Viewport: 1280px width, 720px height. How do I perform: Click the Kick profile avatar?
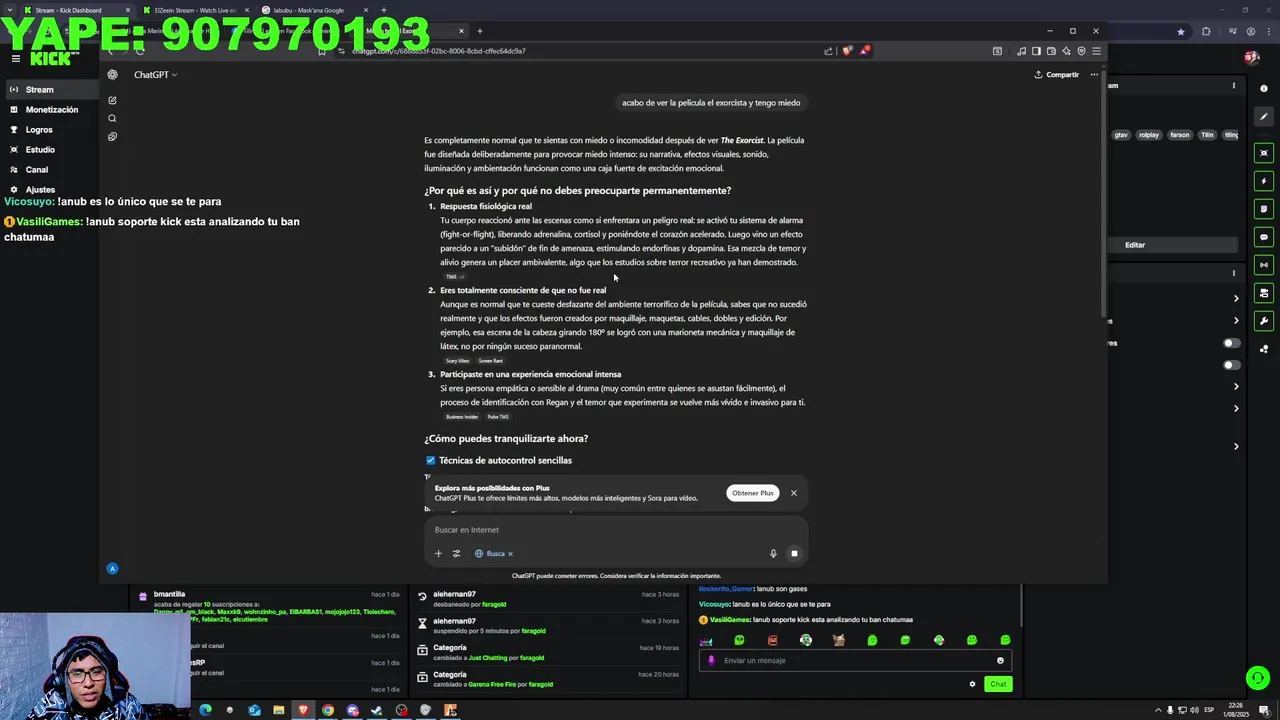click(x=1251, y=58)
